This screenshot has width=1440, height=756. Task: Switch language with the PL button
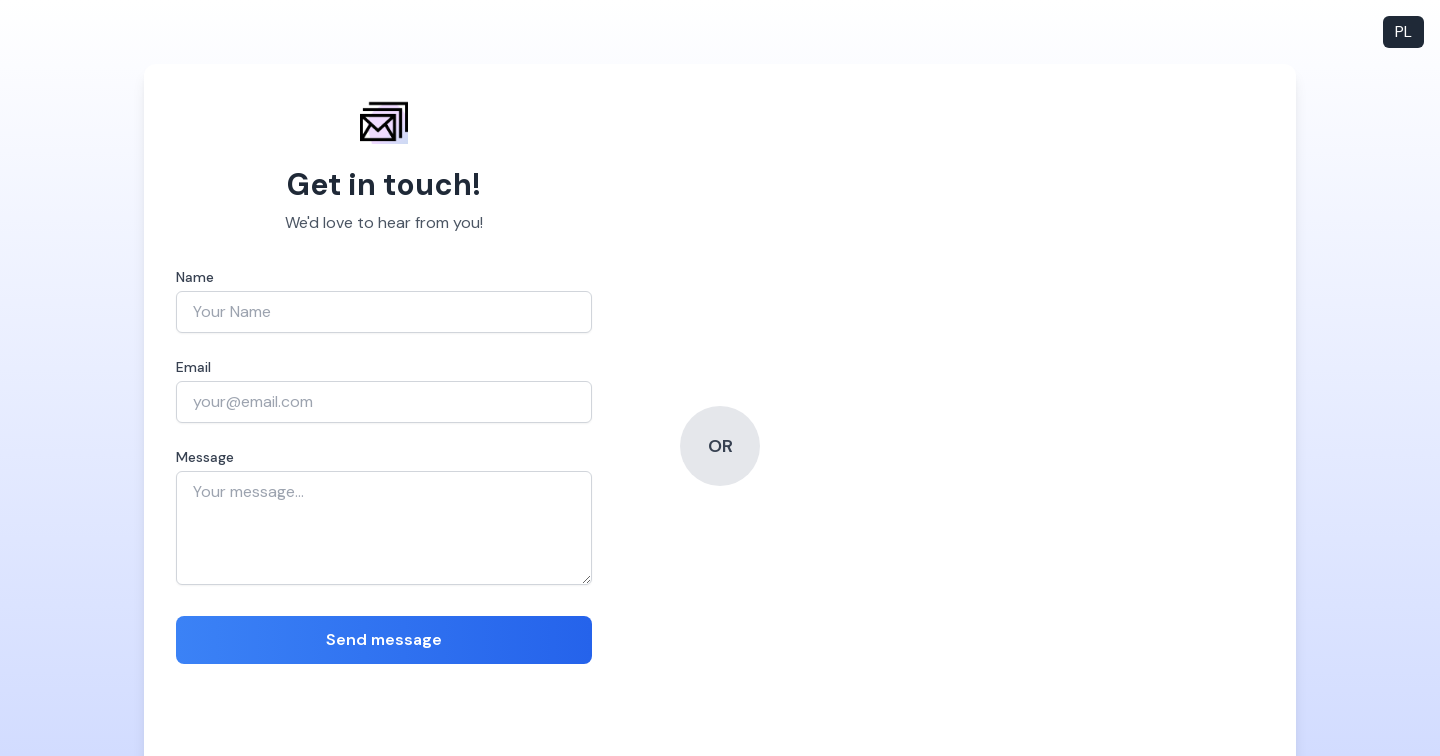1403,32
